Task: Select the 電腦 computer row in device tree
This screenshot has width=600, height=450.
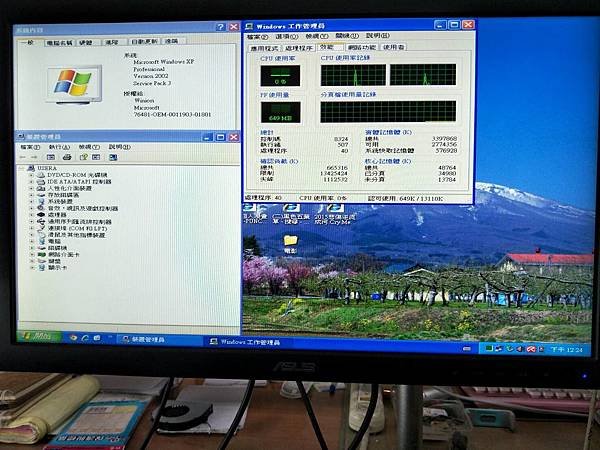Action: point(49,241)
